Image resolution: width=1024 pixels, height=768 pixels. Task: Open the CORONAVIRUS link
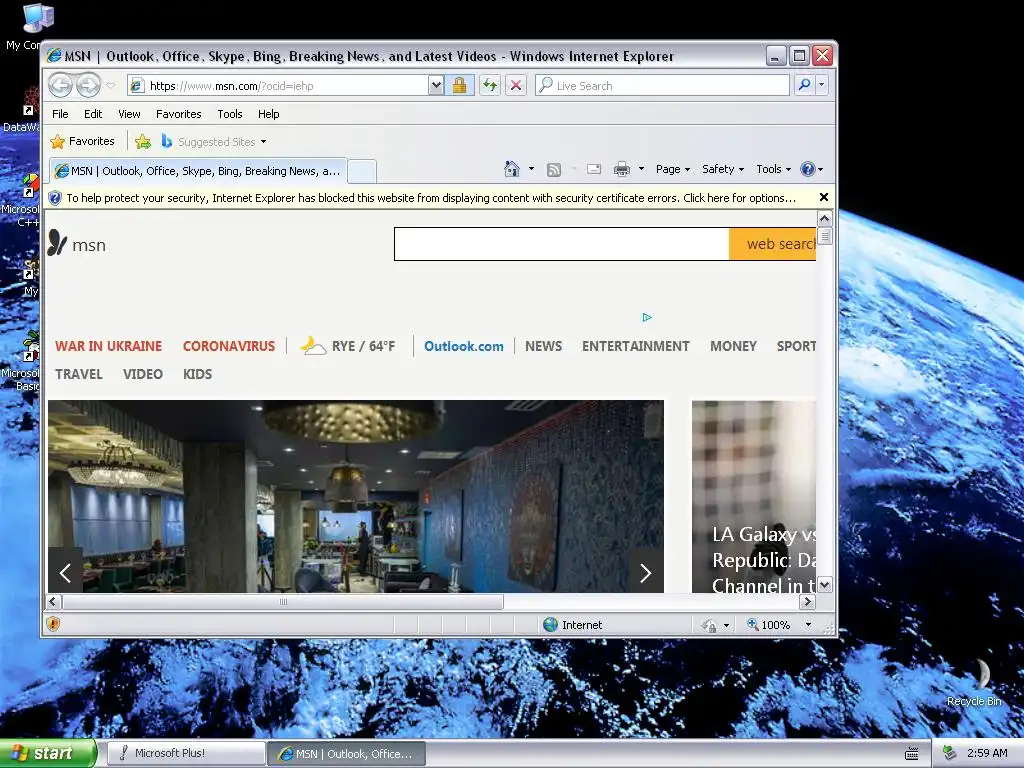pos(229,346)
